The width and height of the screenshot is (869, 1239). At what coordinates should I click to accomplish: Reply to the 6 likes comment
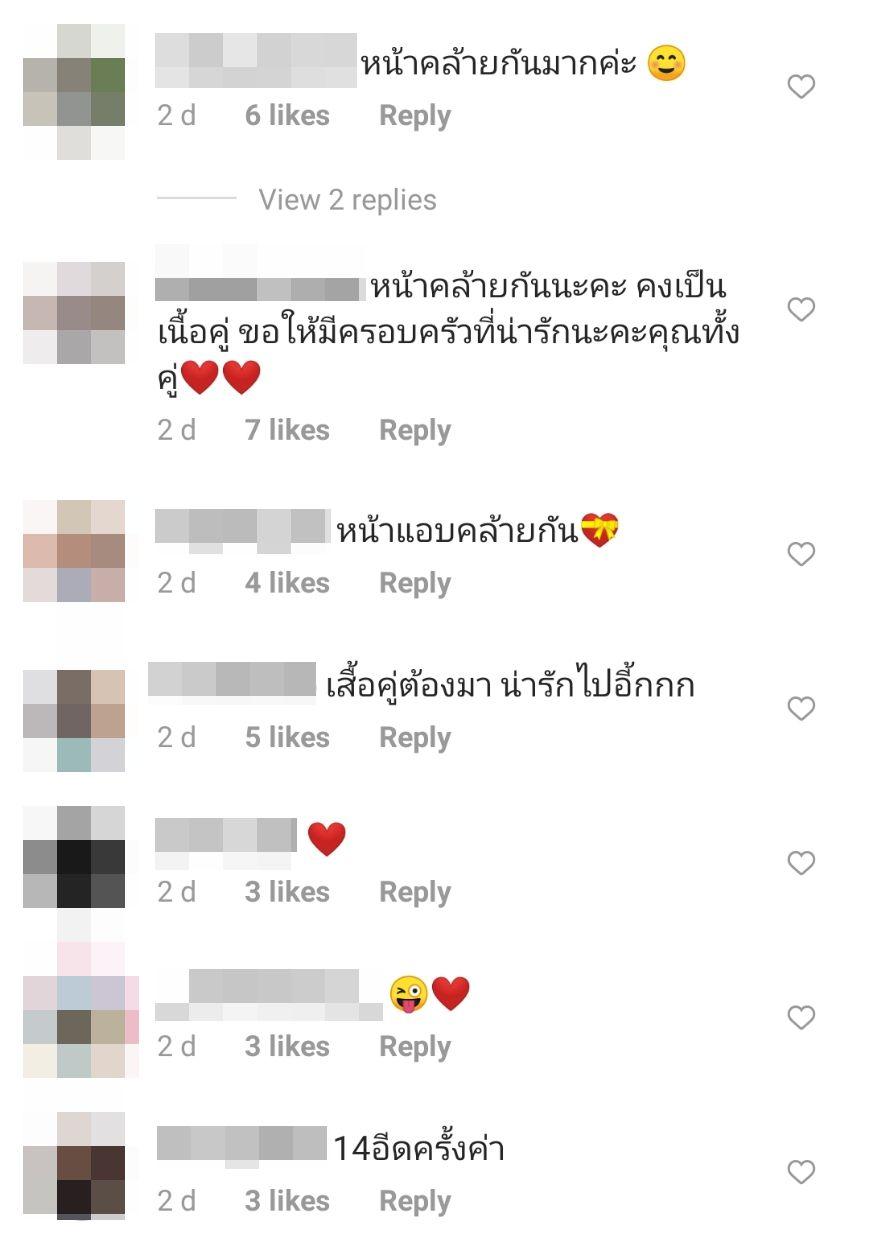click(414, 116)
